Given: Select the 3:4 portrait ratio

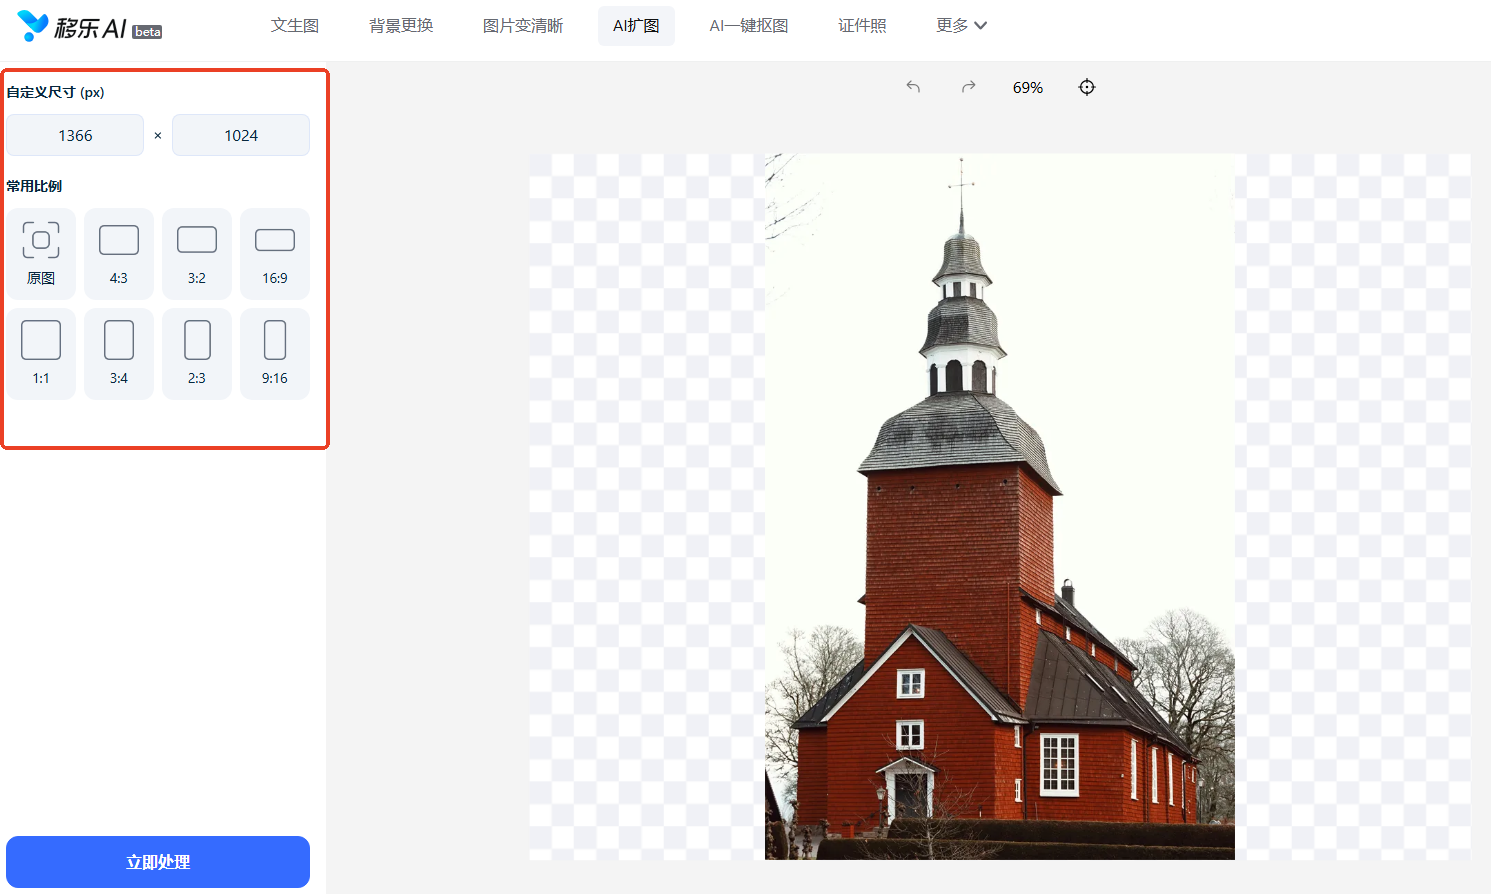Looking at the screenshot, I should click(x=119, y=354).
